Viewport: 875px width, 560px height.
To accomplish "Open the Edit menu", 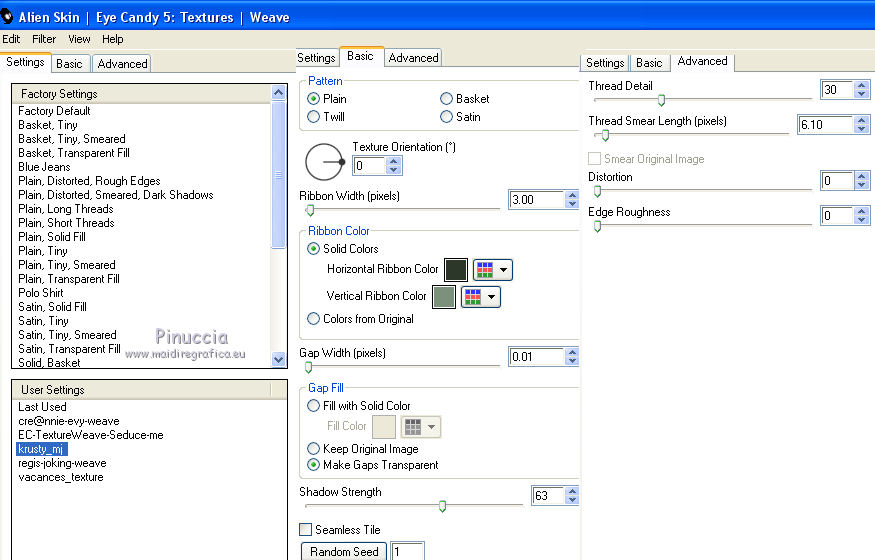I will pos(11,39).
